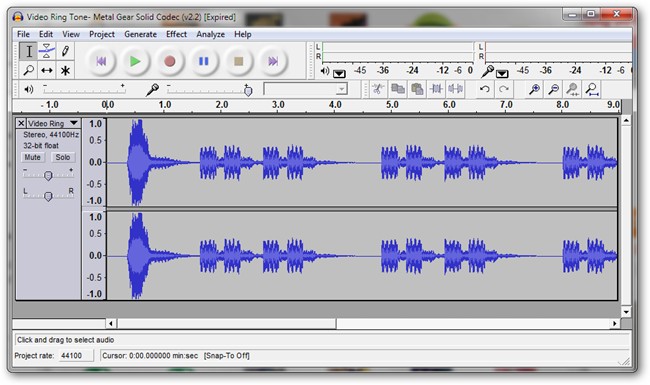This screenshot has width=650, height=385.
Task: Adjust the input volume slider
Action: point(209,89)
